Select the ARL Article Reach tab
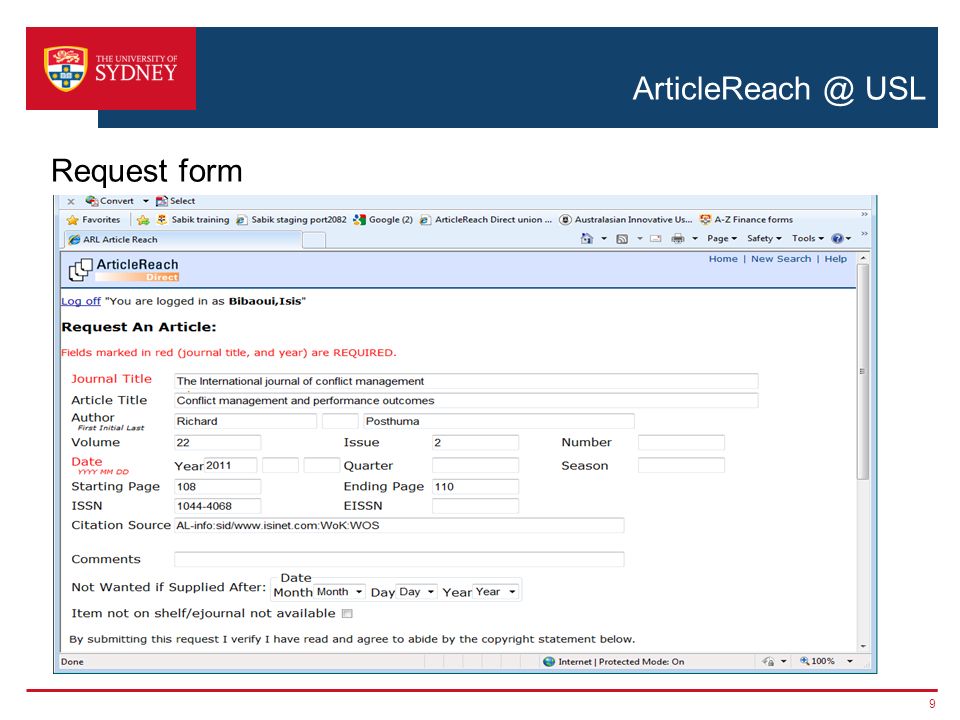The image size is (960, 720). [x=184, y=239]
